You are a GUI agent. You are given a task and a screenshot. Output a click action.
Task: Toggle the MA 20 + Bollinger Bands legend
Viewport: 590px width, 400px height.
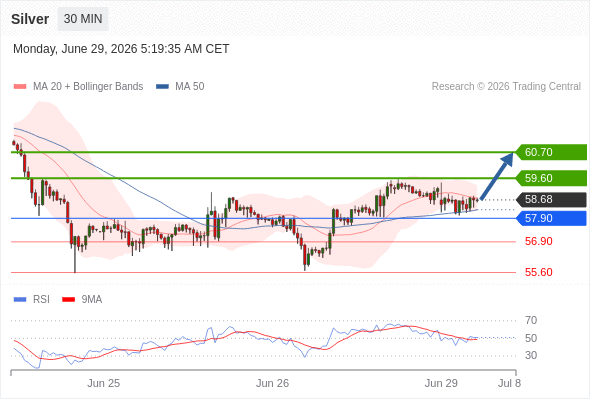coord(78,87)
